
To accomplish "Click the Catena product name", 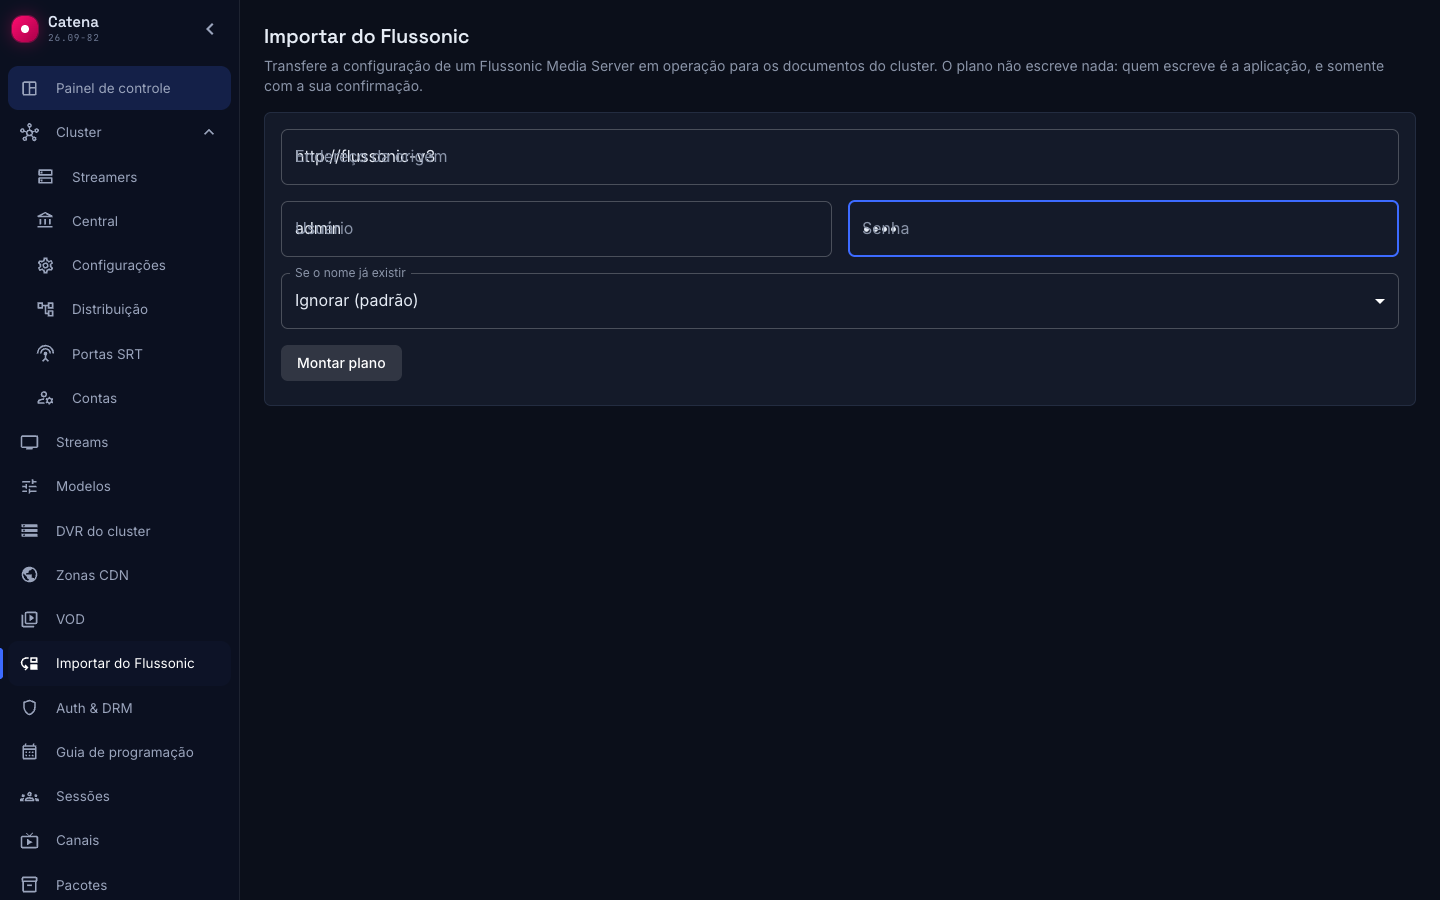I will [73, 22].
